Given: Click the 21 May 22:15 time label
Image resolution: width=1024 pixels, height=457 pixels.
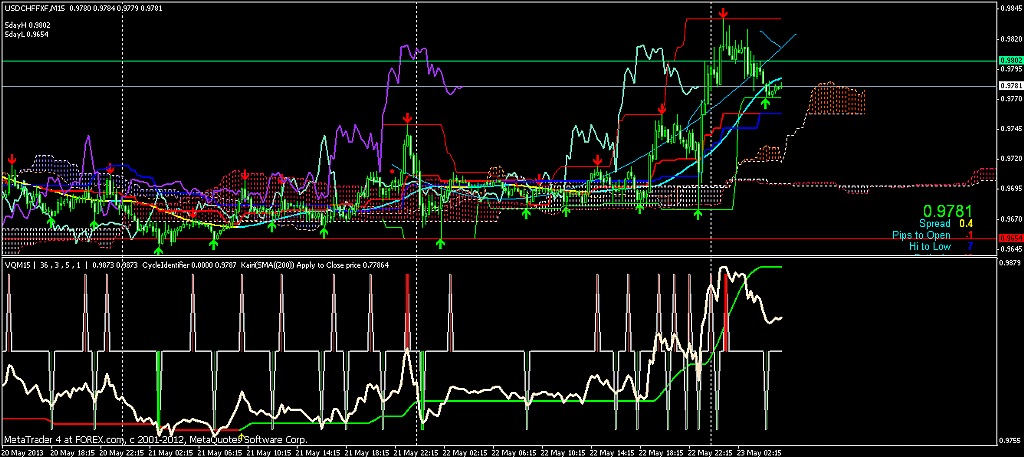Looking at the screenshot, I should [417, 452].
